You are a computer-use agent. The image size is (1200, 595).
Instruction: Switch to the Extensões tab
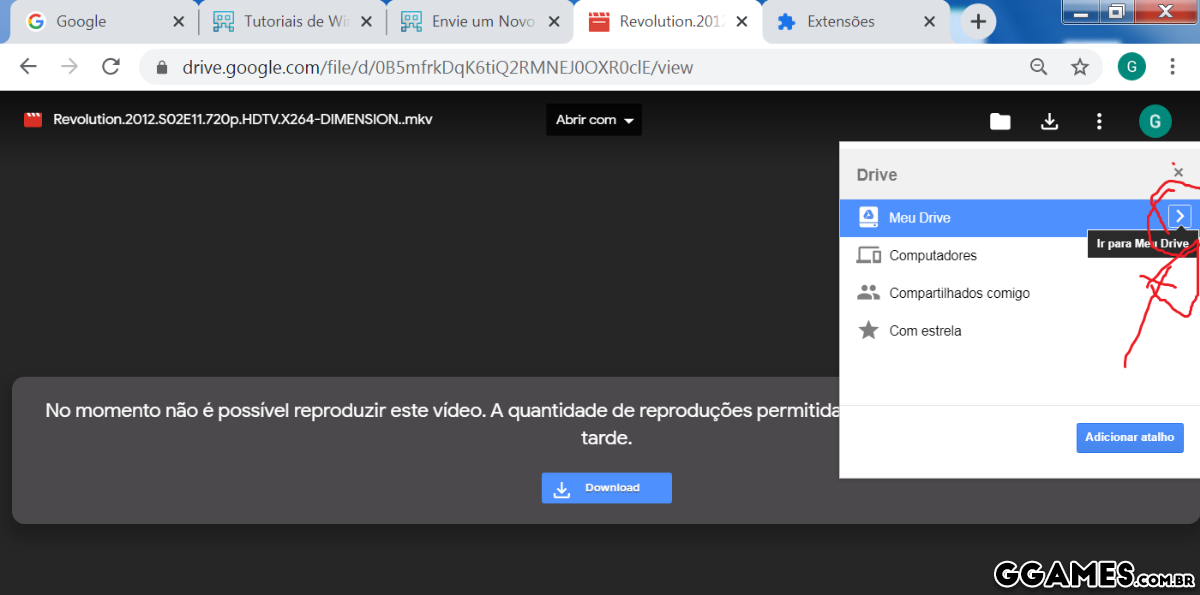click(x=840, y=22)
